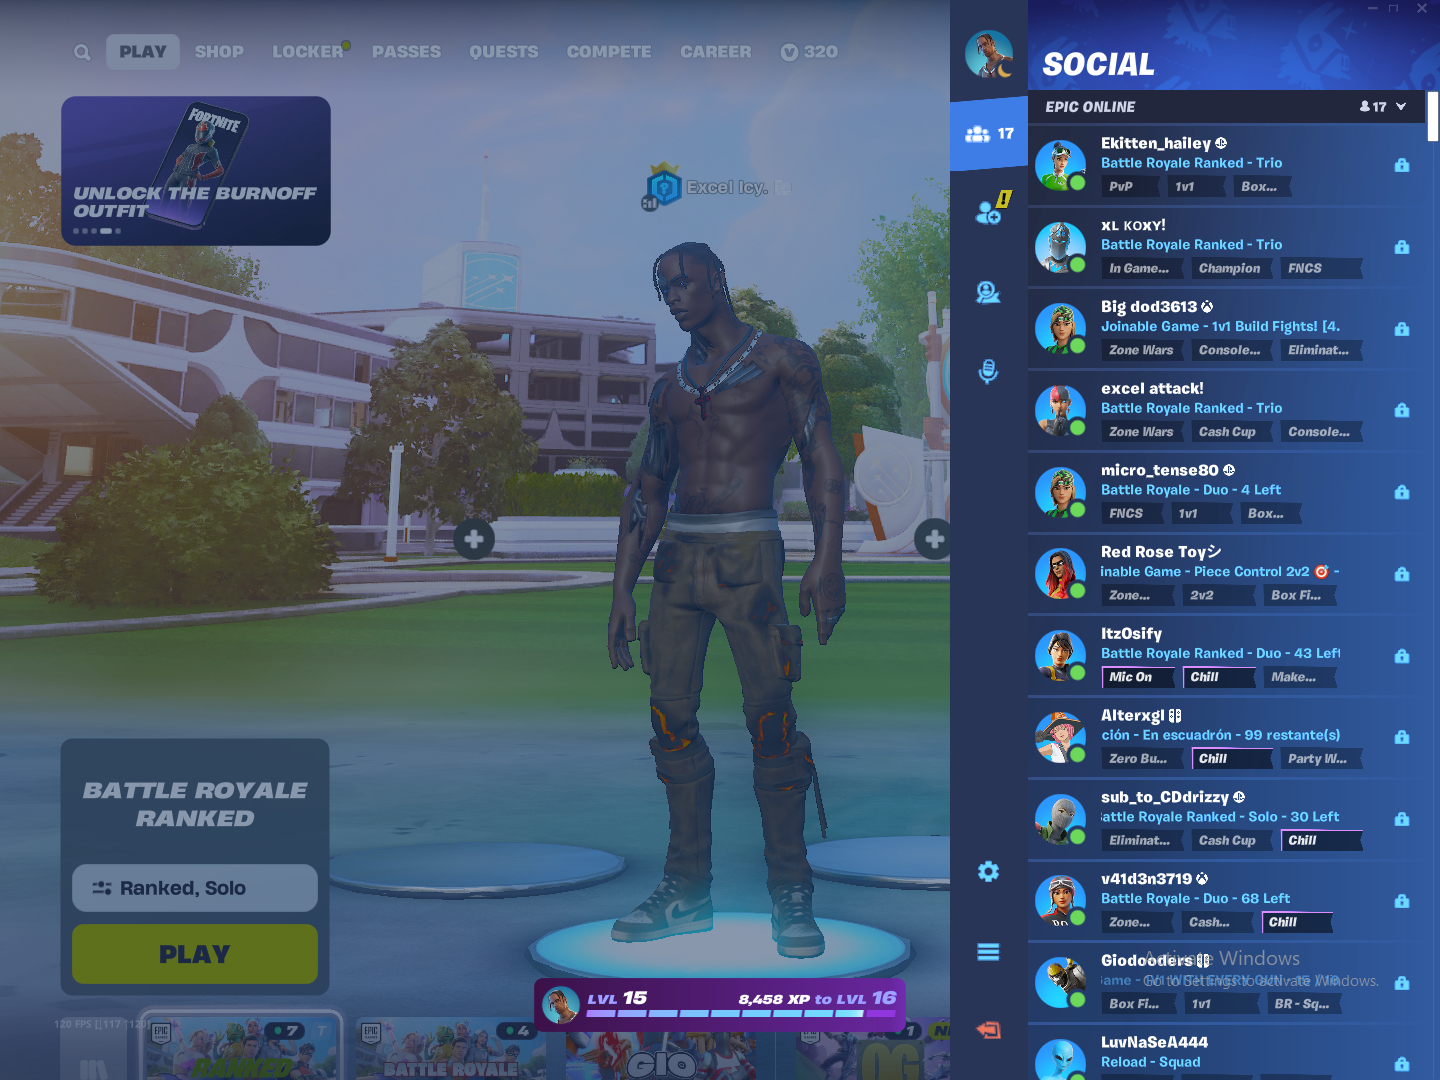Click the Mic On tag under ItzOsify
This screenshot has width=1440, height=1080.
(1138, 677)
